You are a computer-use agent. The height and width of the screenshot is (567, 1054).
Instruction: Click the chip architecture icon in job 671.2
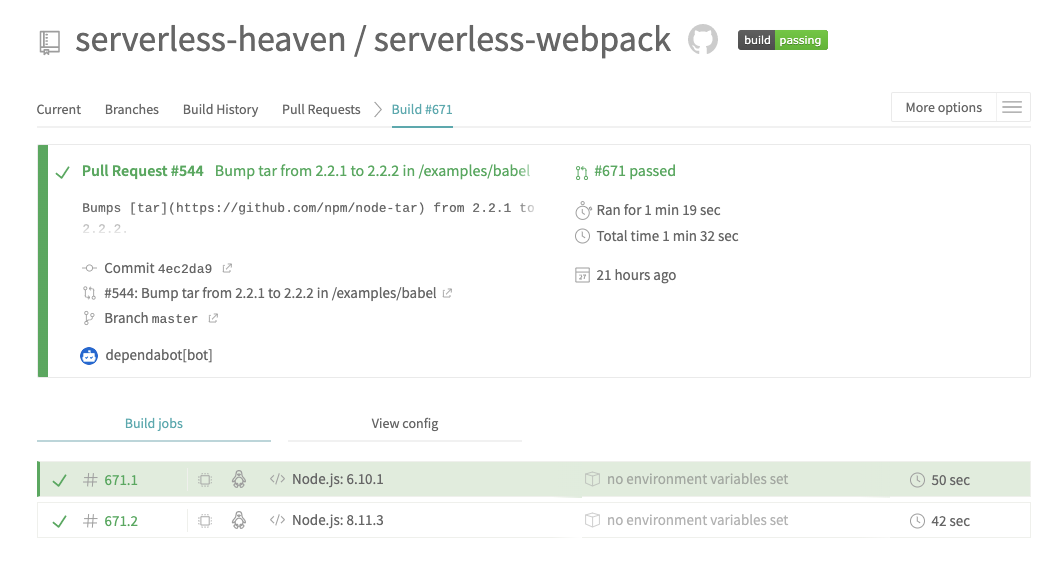pyautogui.click(x=205, y=521)
